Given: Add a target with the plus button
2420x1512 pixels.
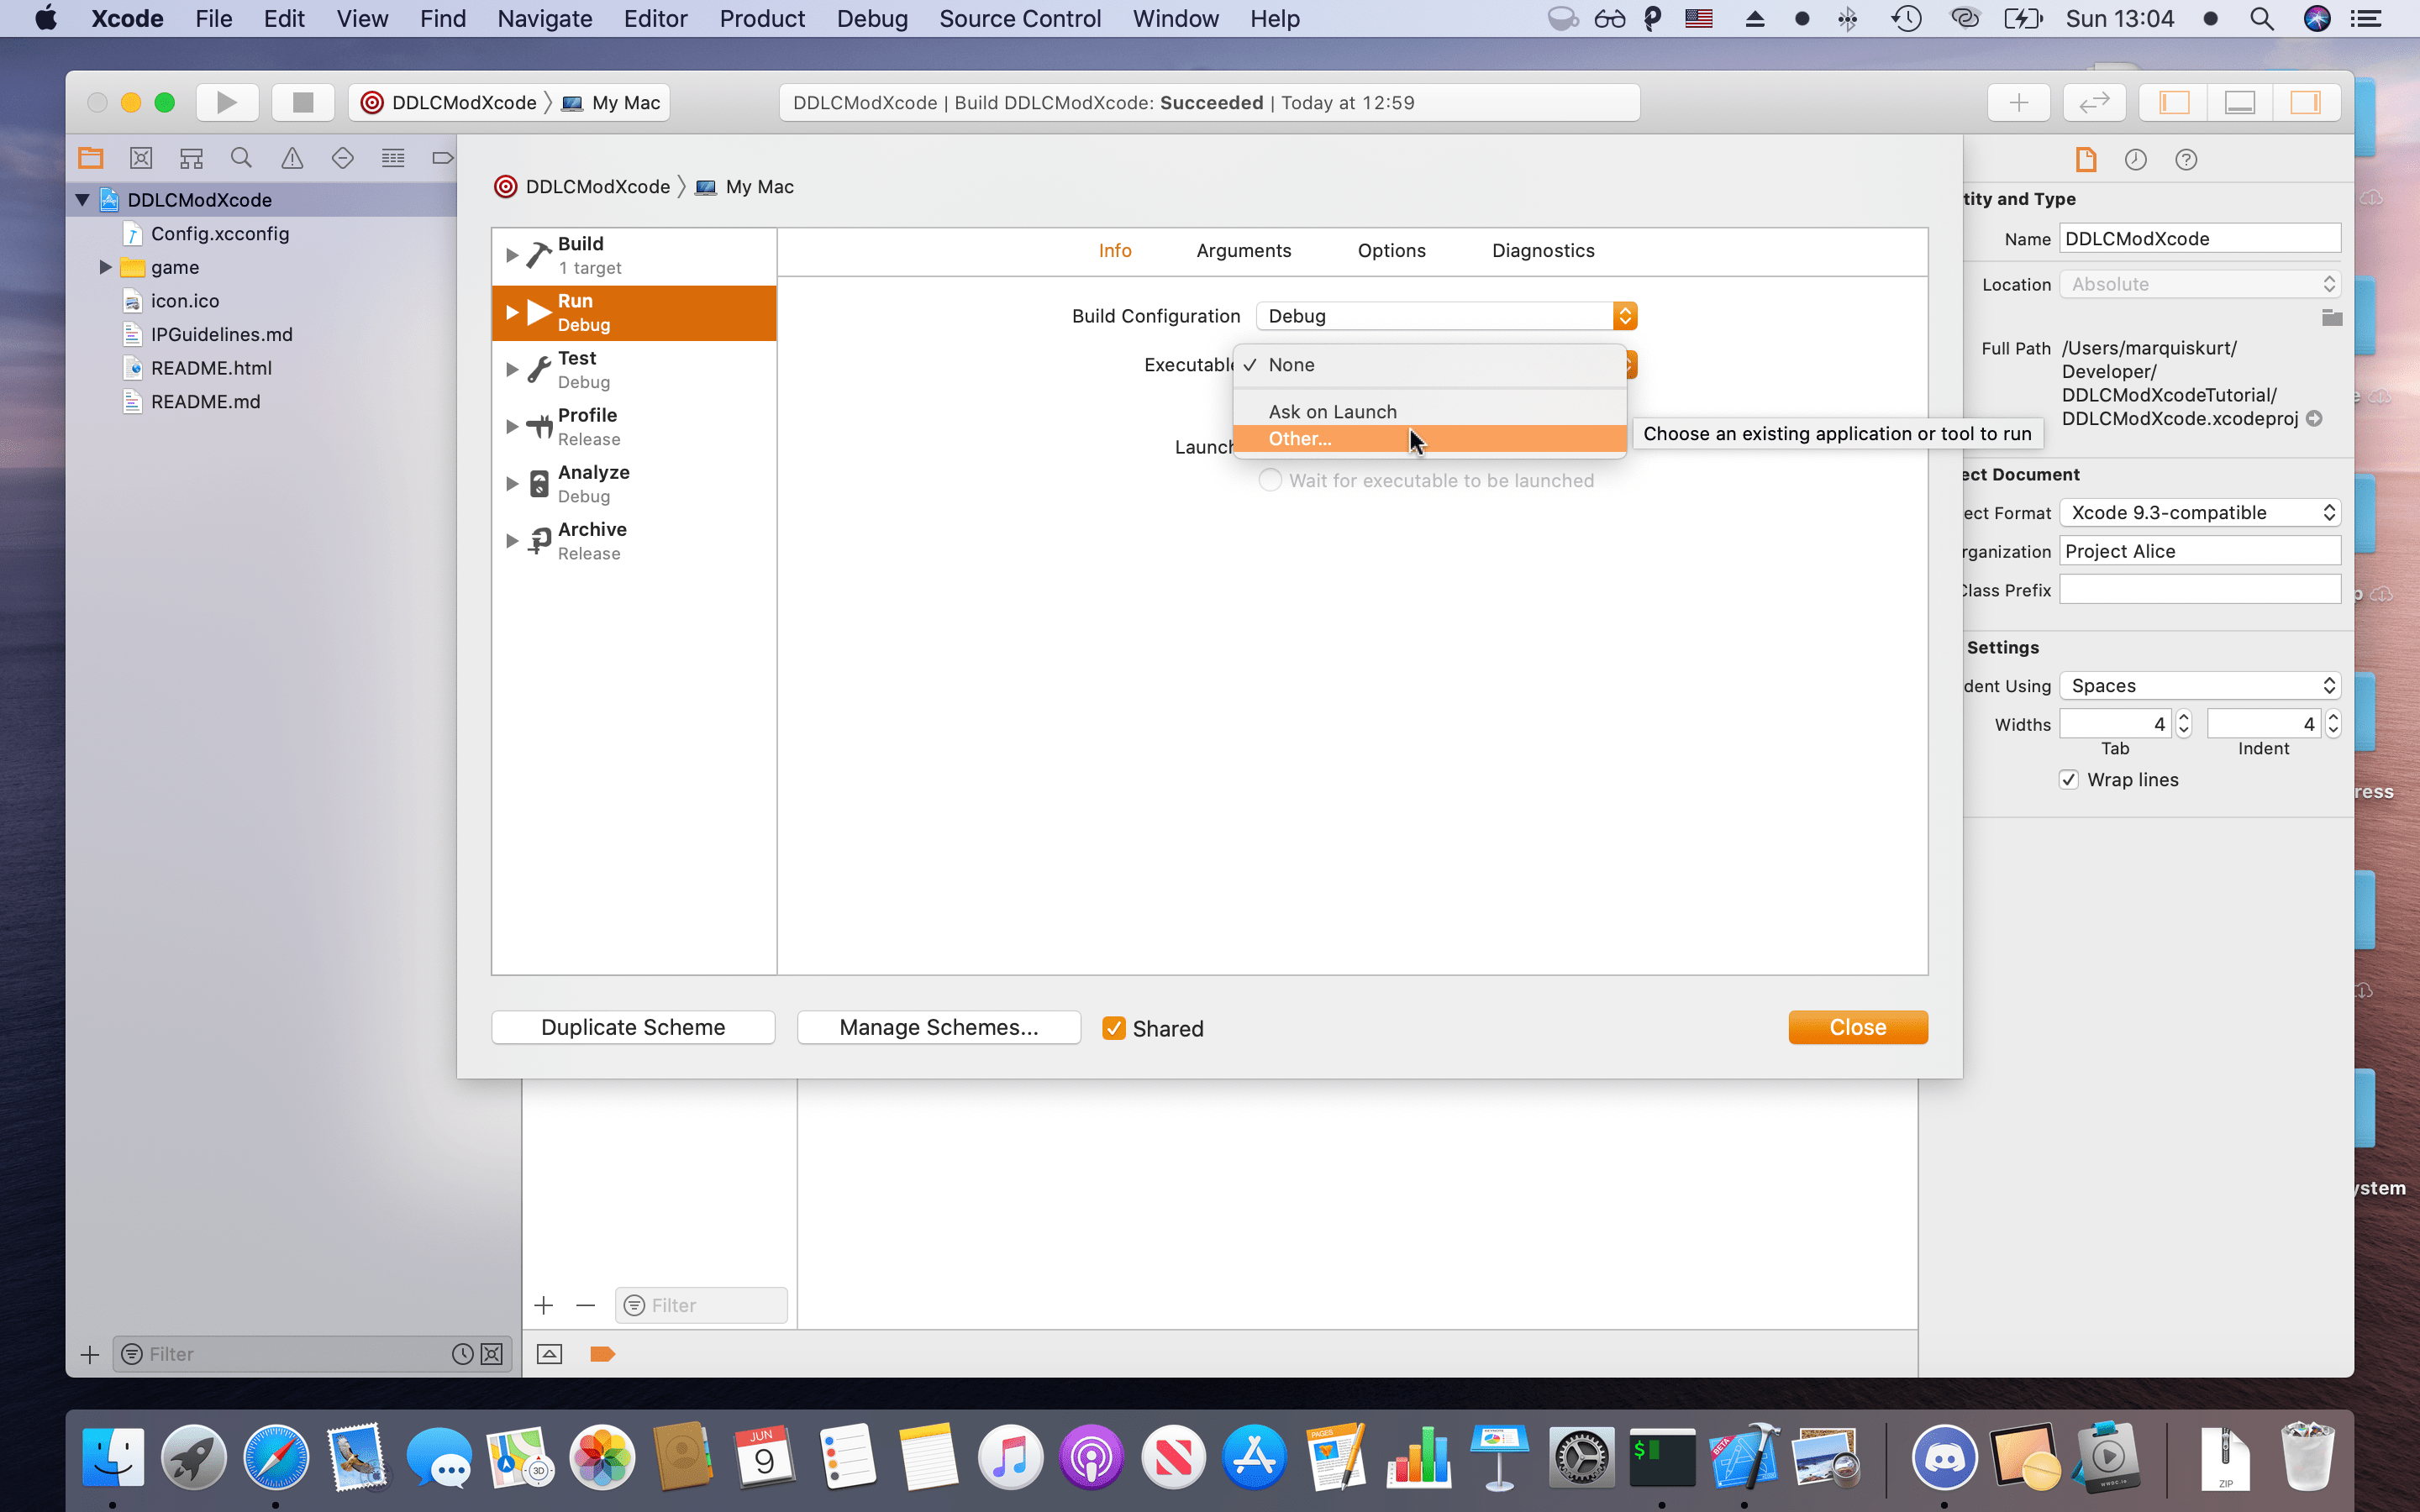Looking at the screenshot, I should click(x=544, y=1305).
